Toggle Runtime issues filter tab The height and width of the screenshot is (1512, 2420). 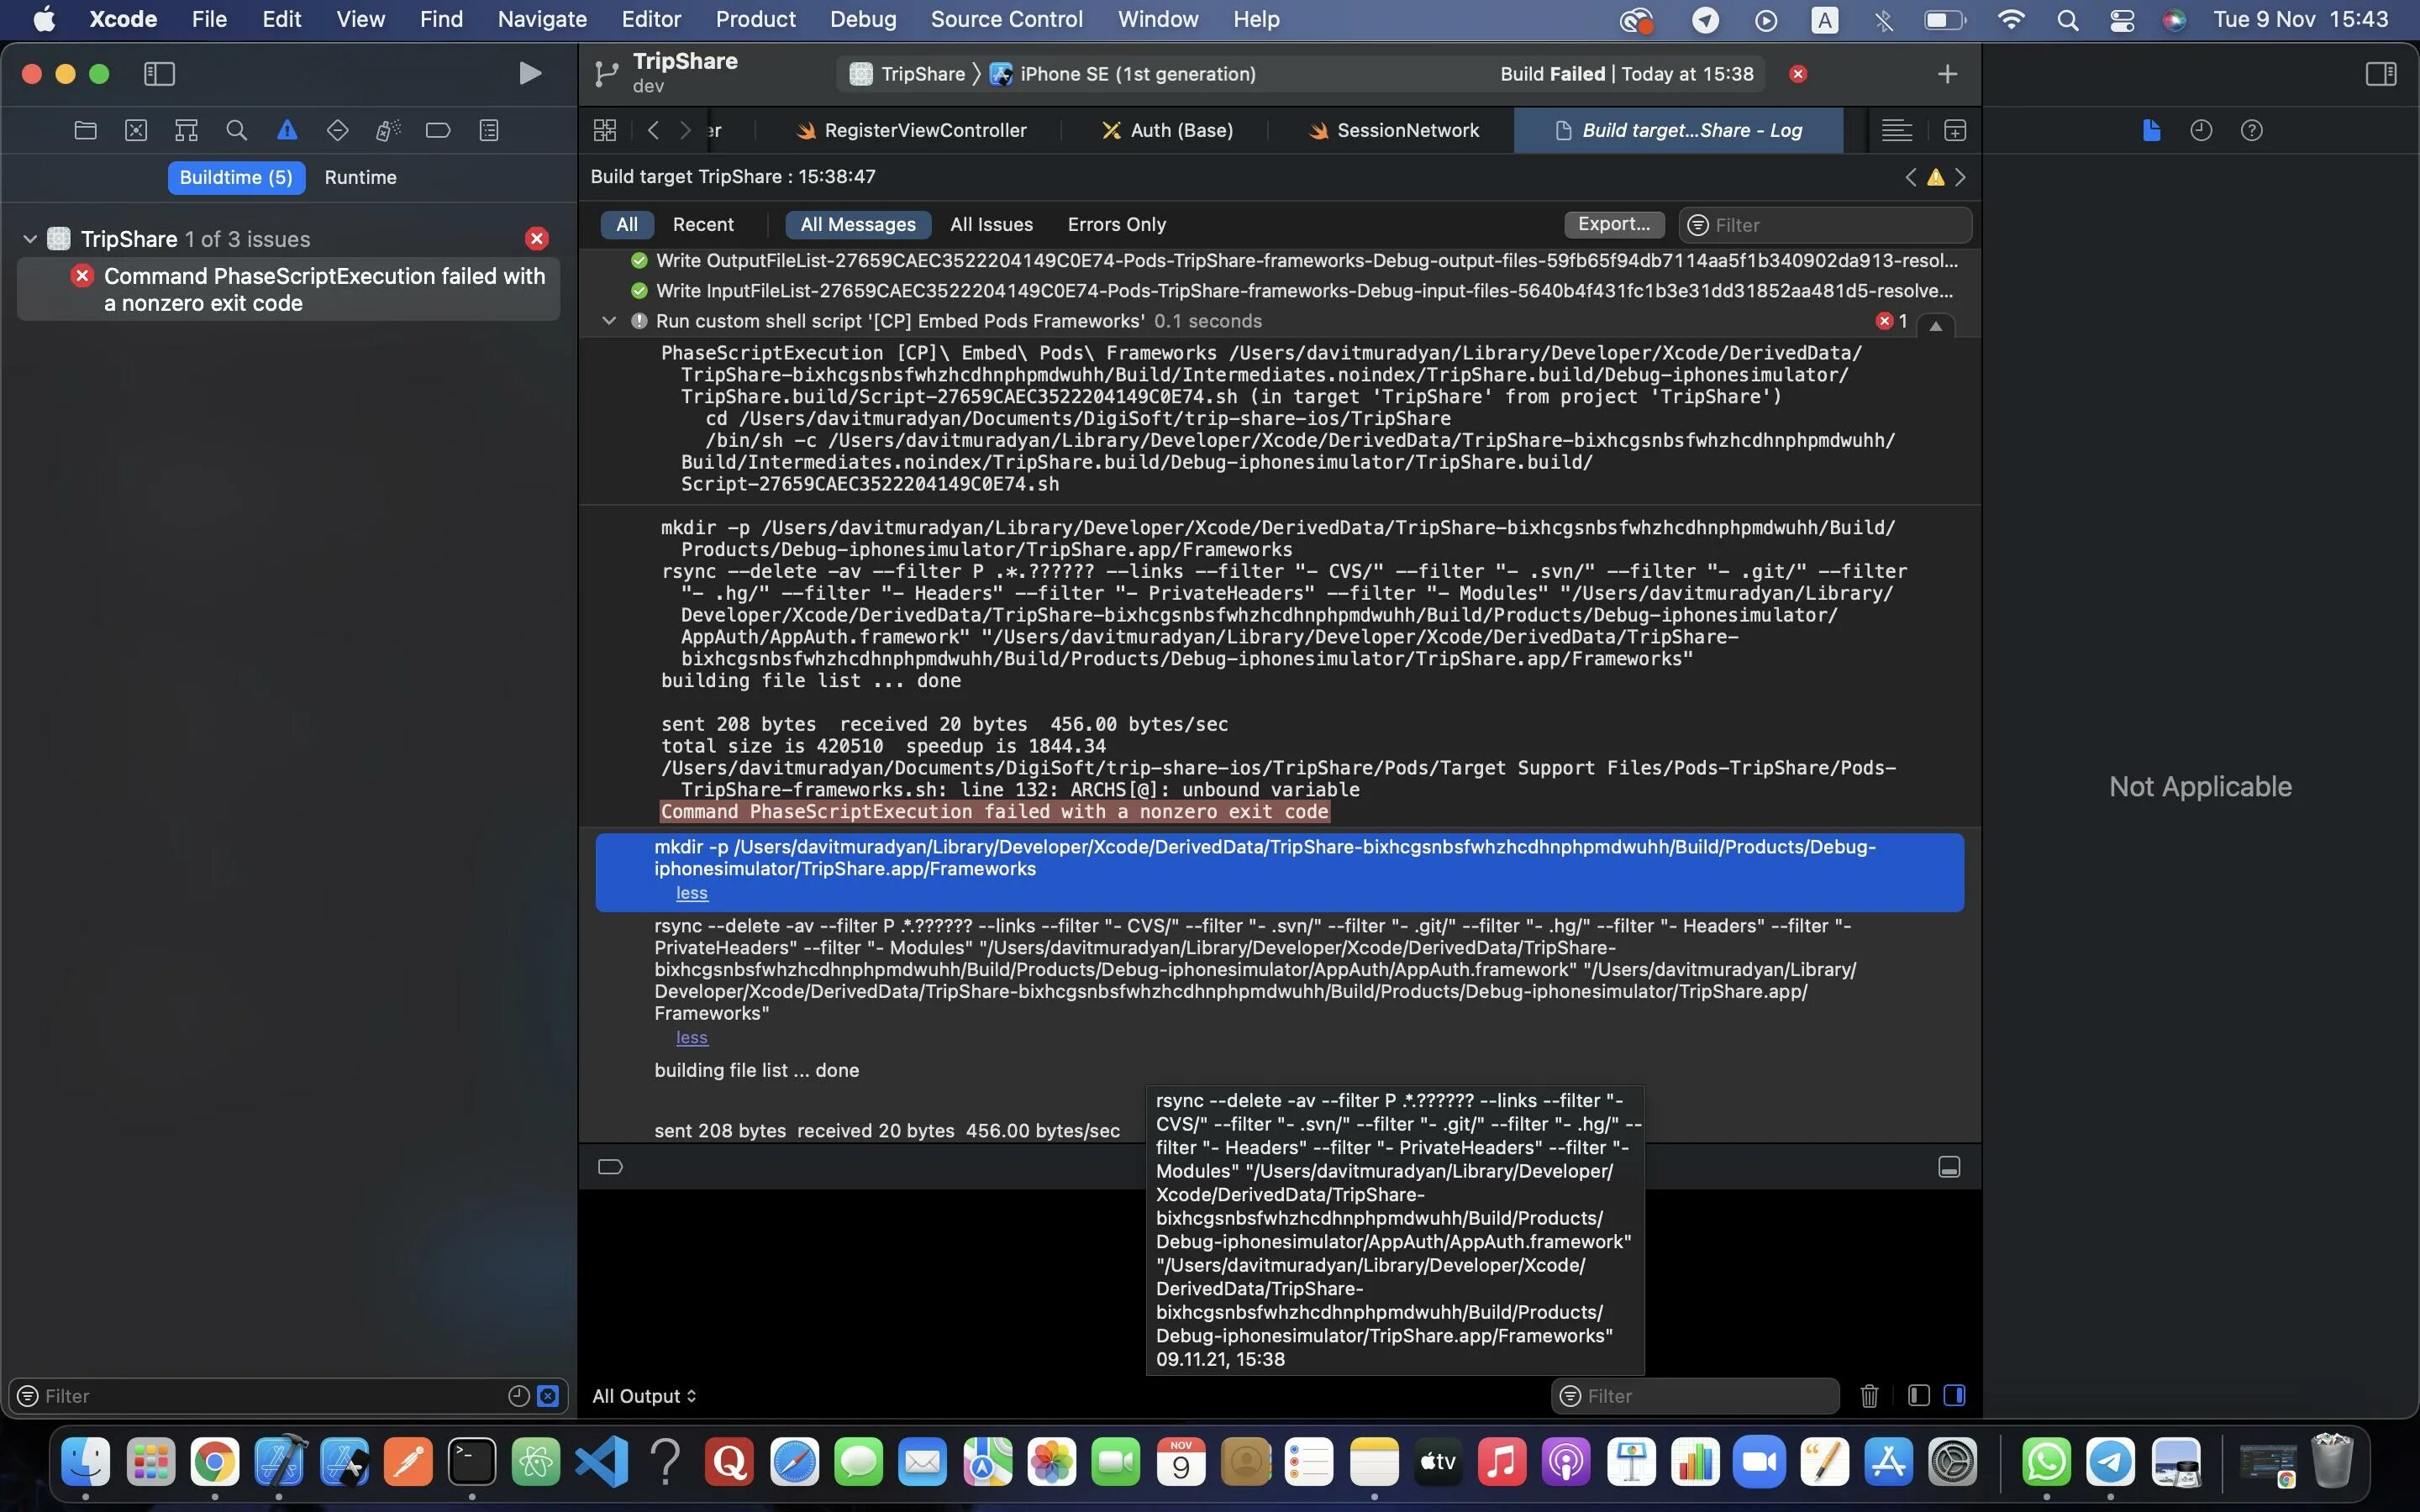coord(359,176)
